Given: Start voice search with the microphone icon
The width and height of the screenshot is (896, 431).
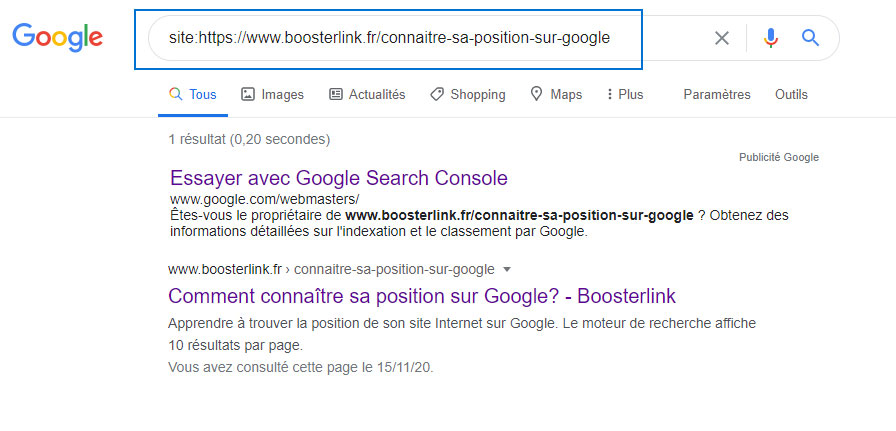Looking at the screenshot, I should 770,38.
